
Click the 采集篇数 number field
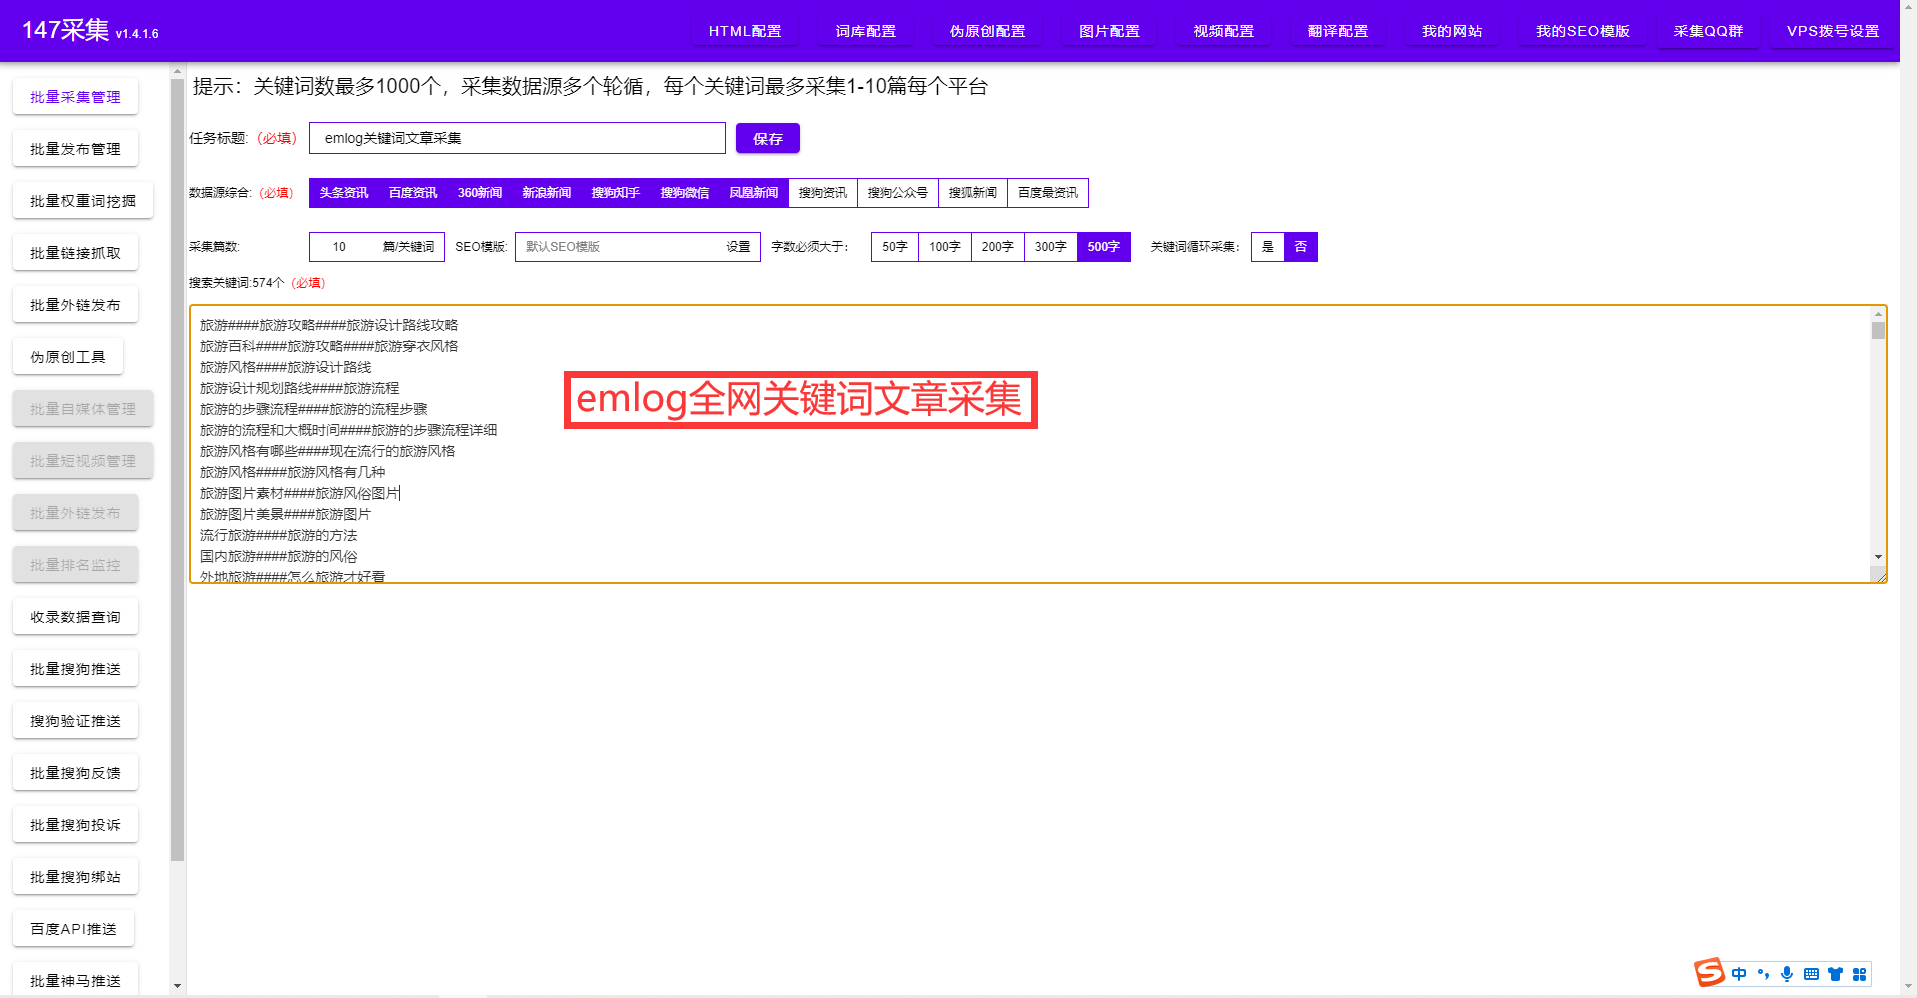pos(340,247)
